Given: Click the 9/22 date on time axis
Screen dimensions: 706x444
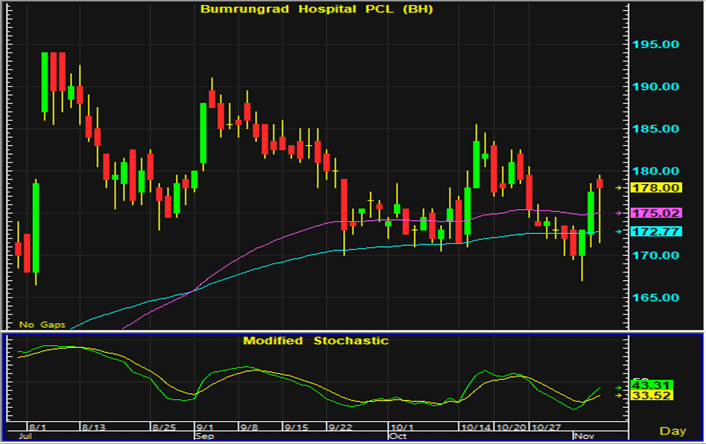Looking at the screenshot, I should pyautogui.click(x=341, y=427).
